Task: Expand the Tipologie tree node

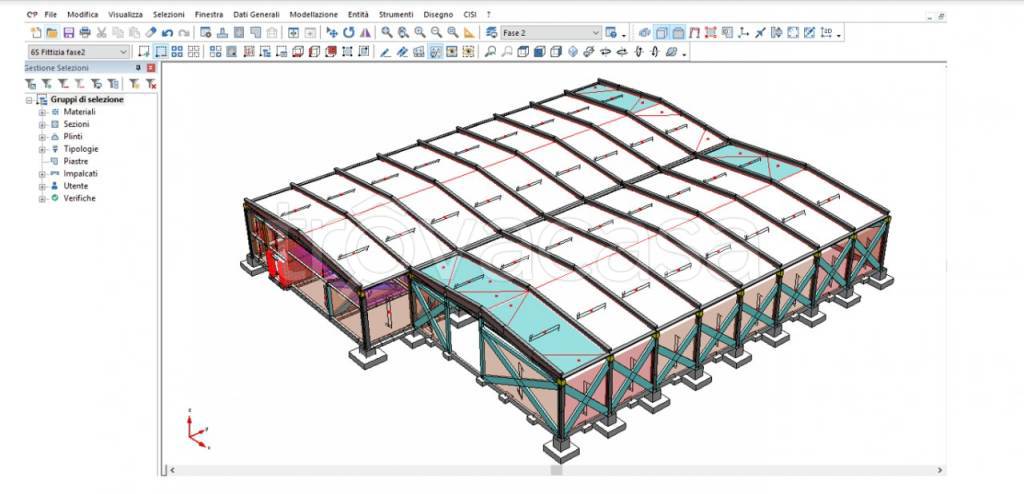Action: point(42,149)
